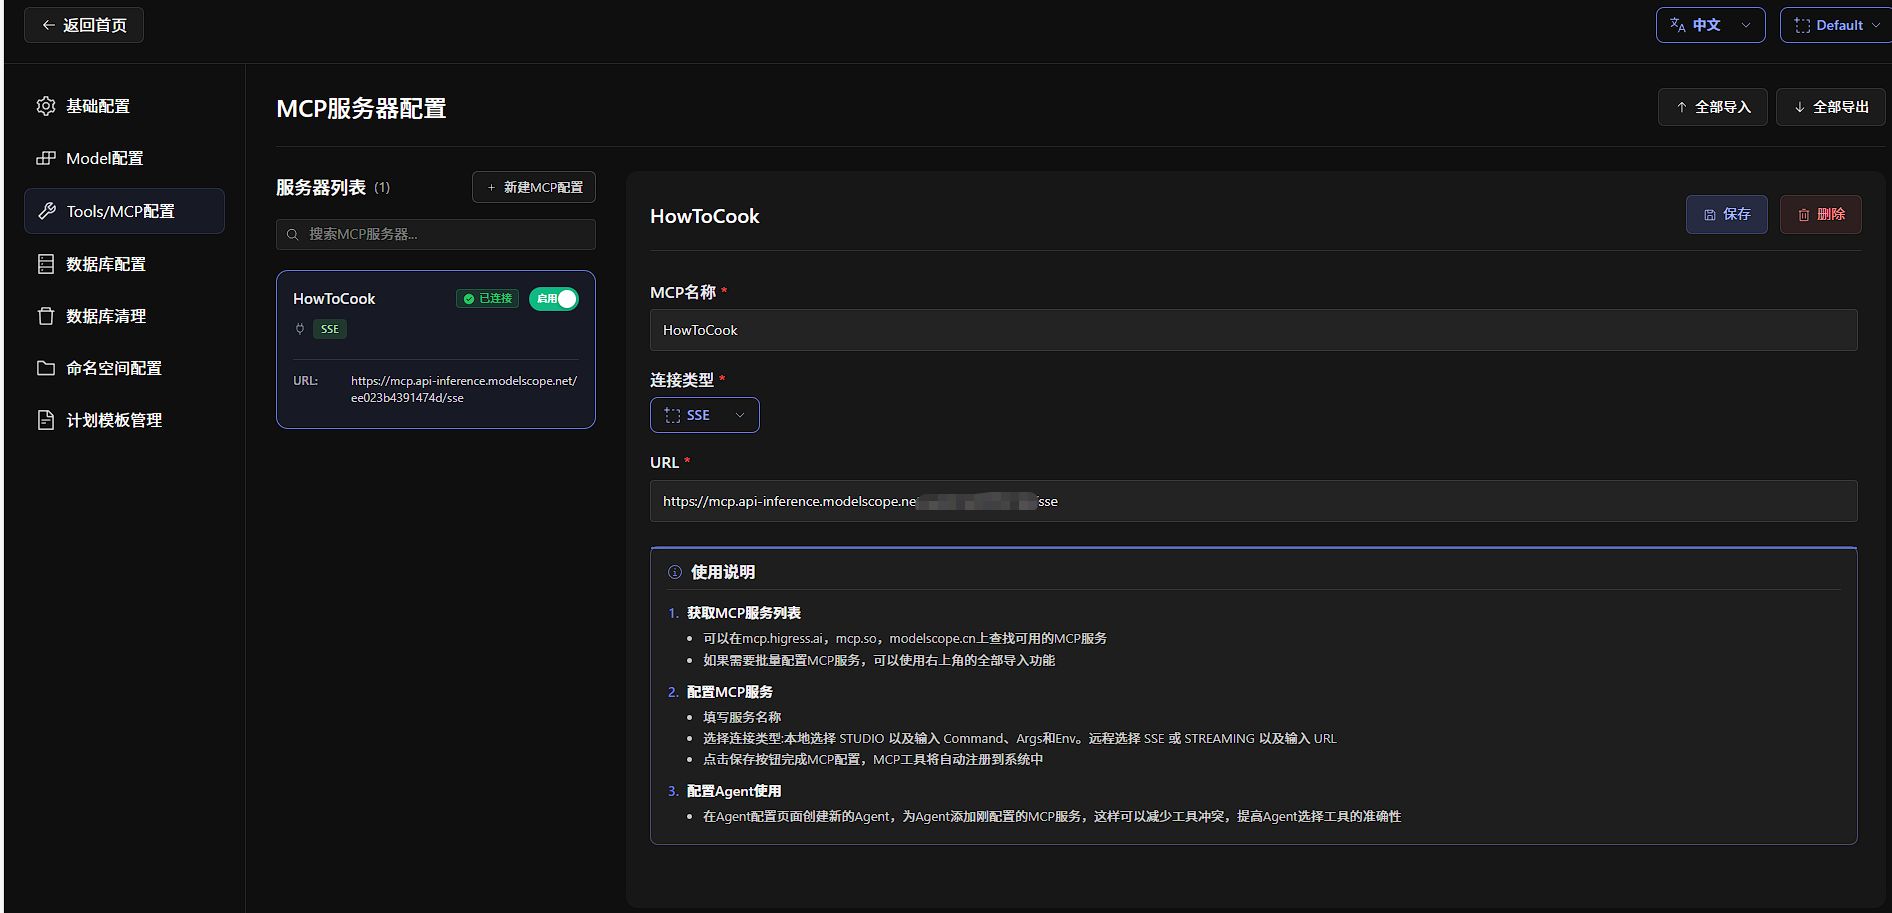The image size is (1892, 913).
Task: Click the red trash icon on 删除
Action: [x=1804, y=215]
